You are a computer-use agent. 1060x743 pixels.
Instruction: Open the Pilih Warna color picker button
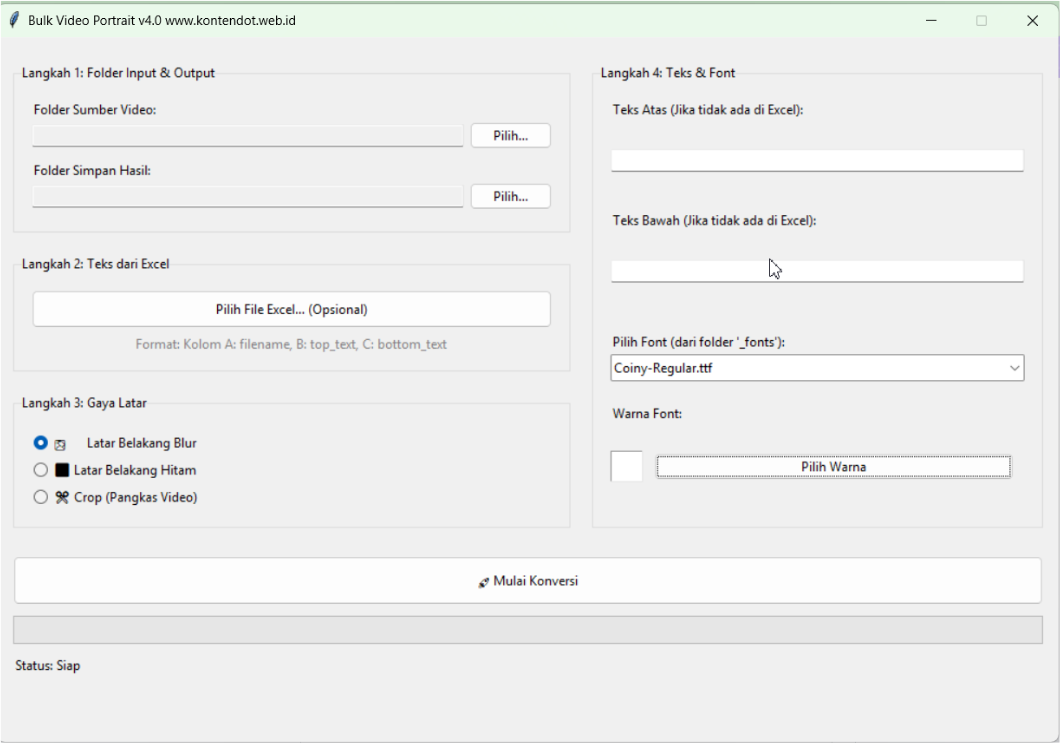(833, 467)
